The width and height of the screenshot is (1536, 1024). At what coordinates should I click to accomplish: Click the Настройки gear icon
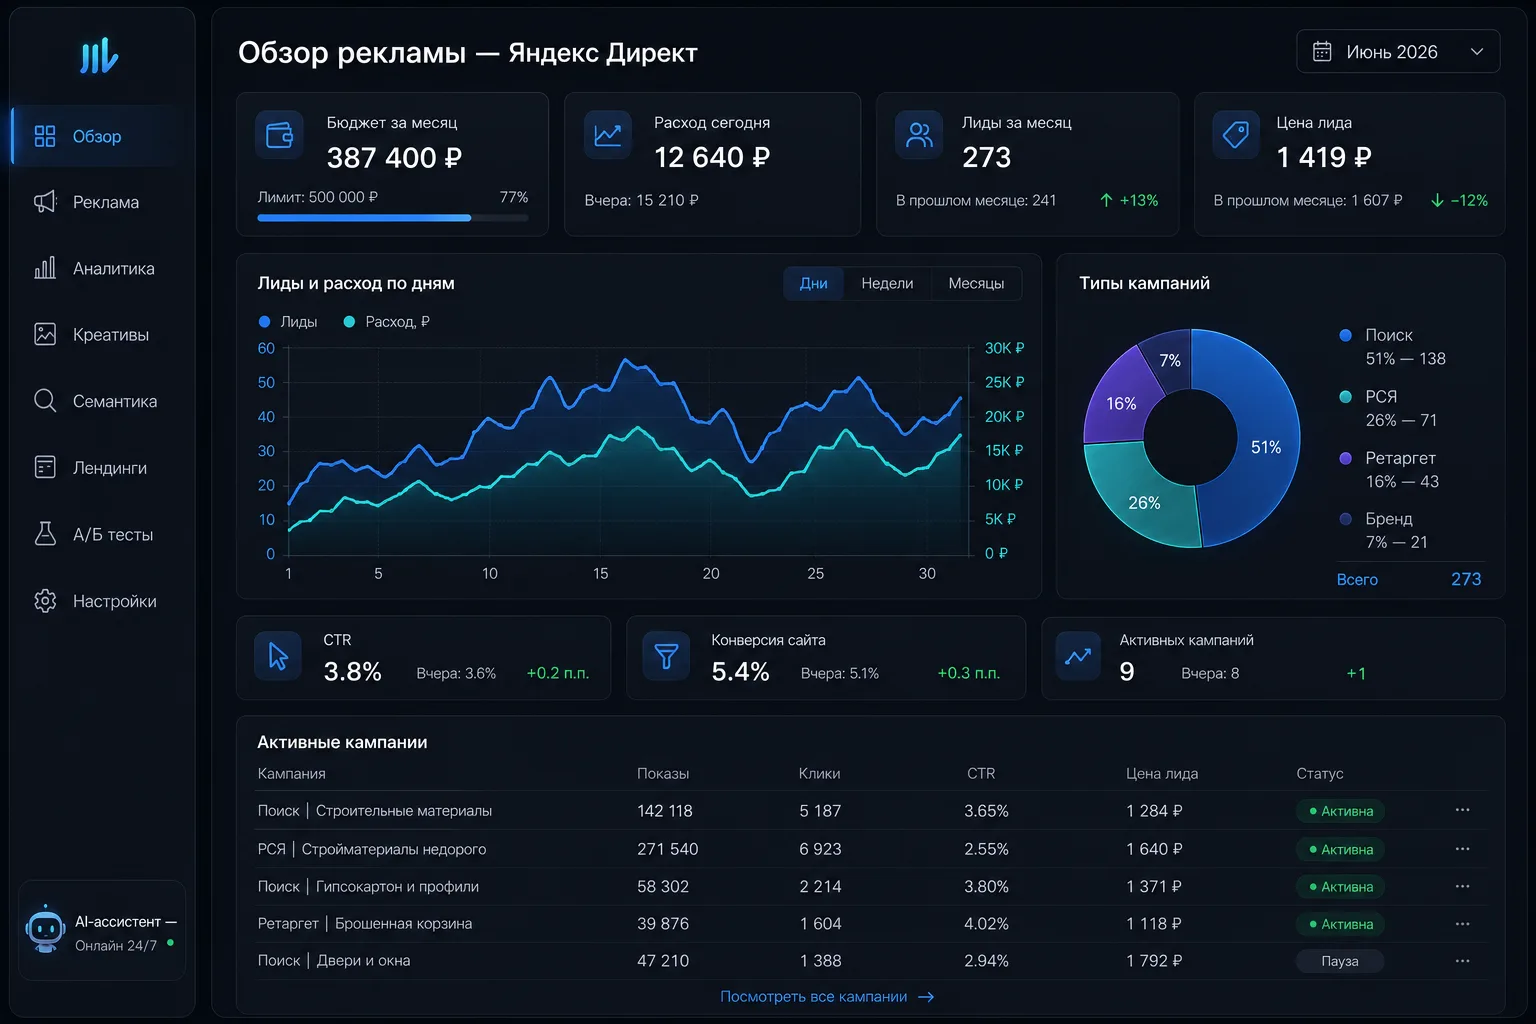(x=45, y=601)
